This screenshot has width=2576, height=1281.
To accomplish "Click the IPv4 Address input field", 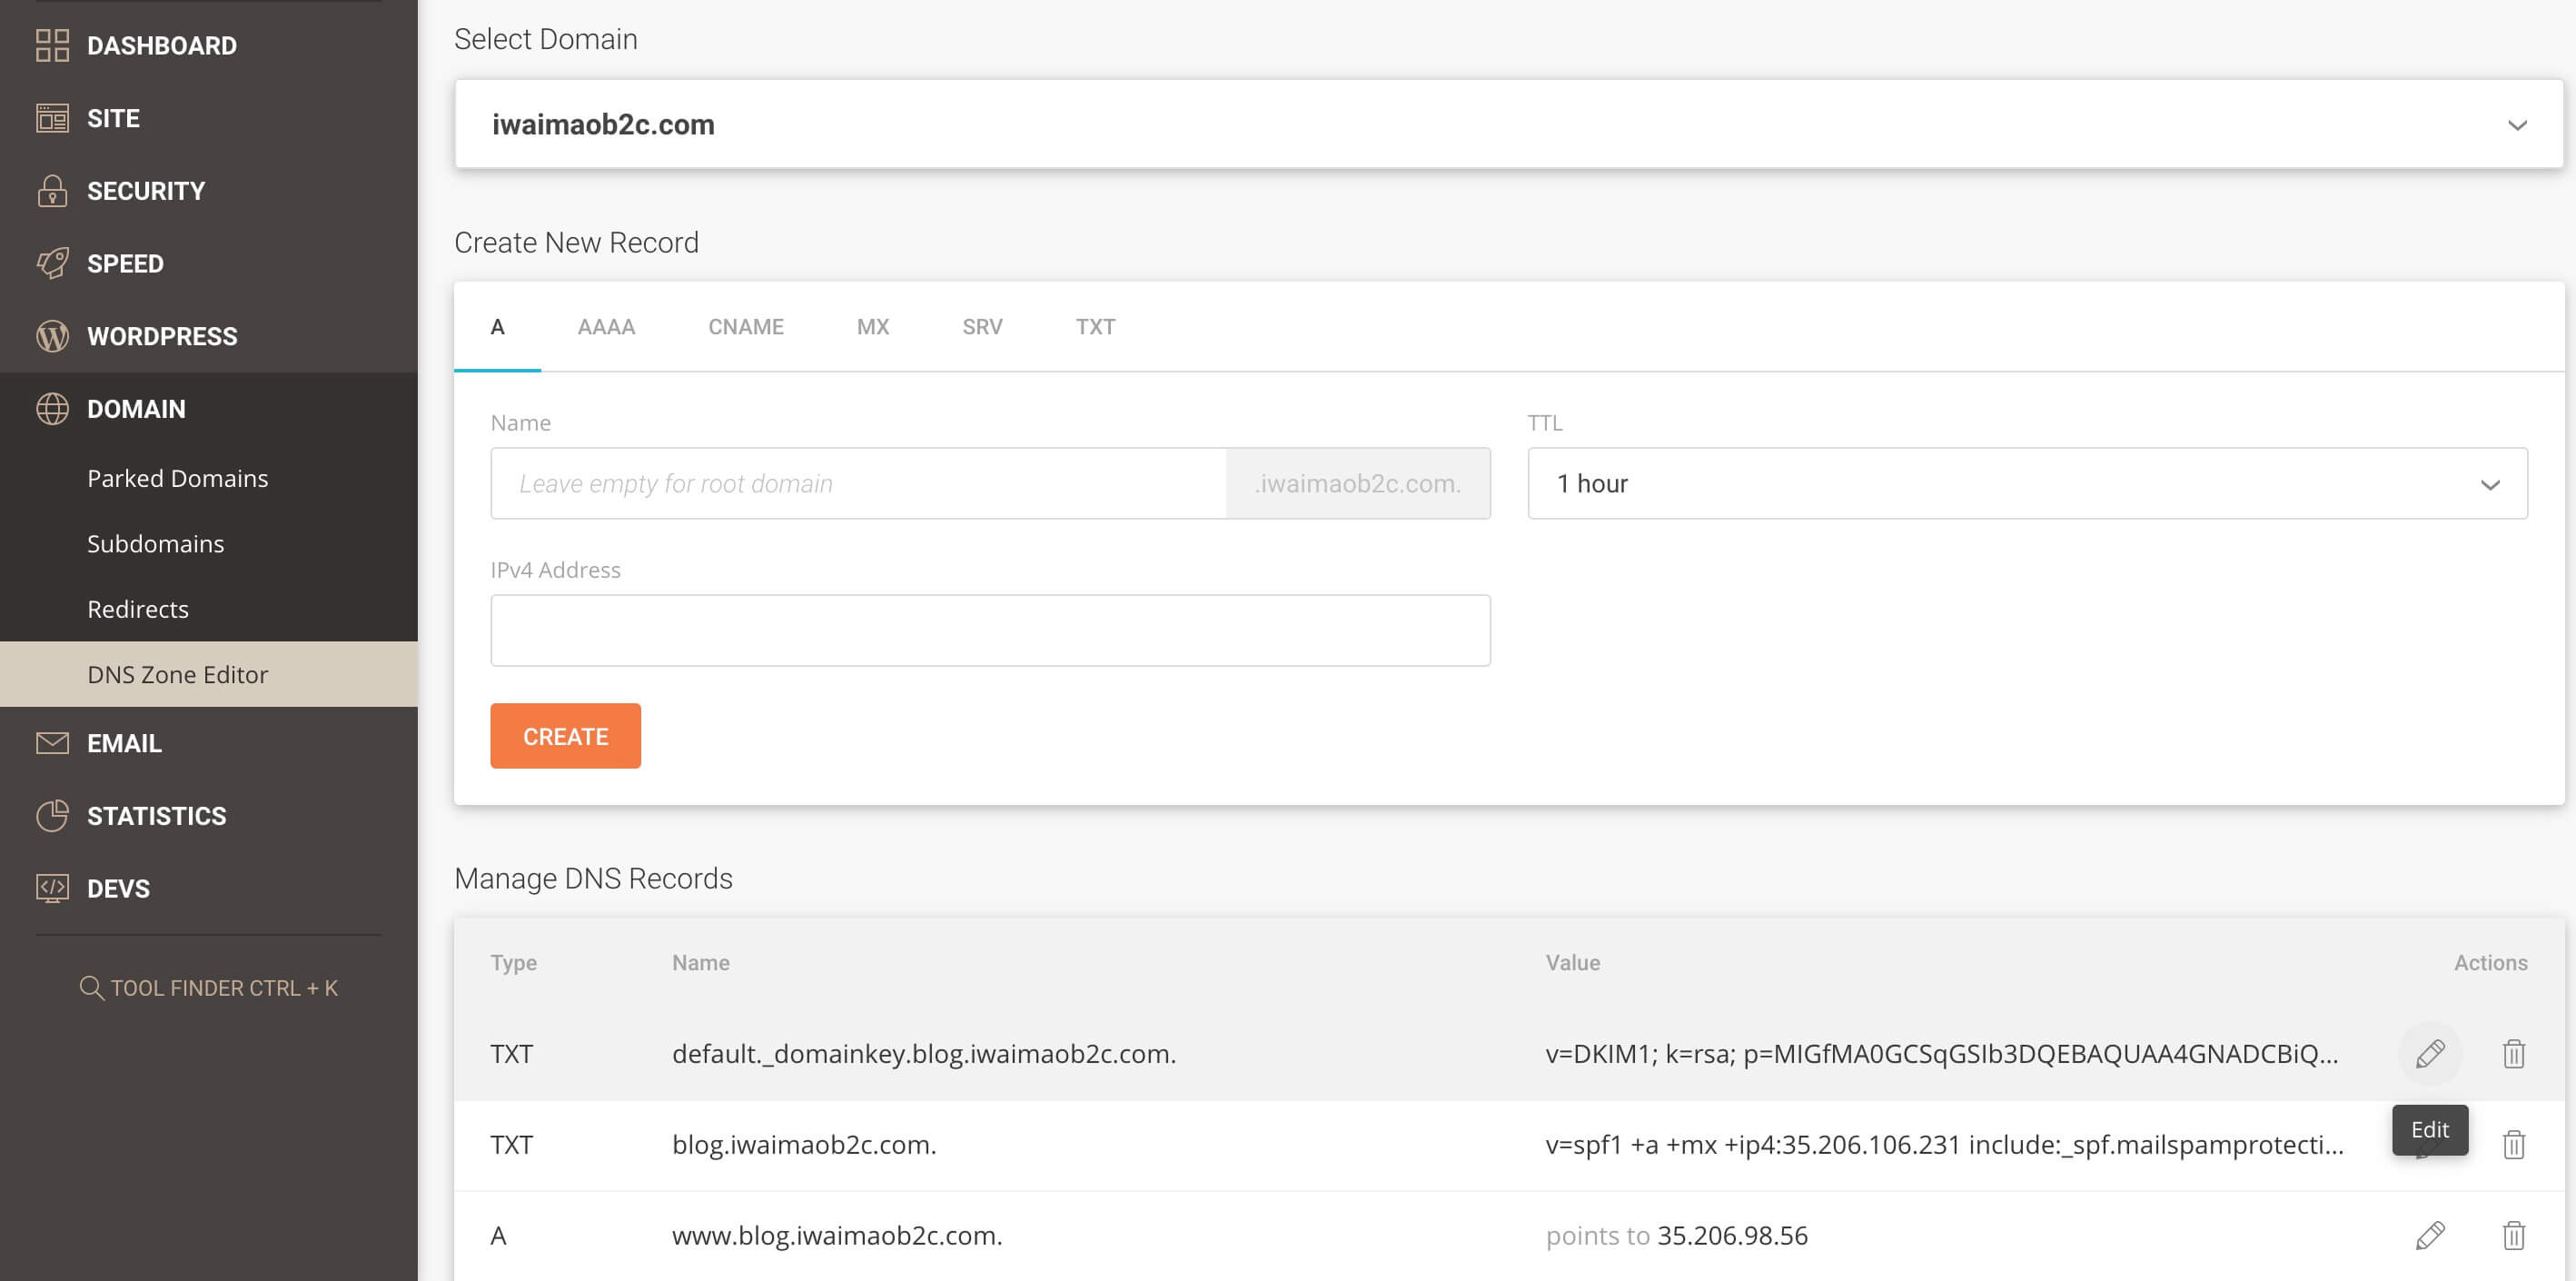I will [x=989, y=630].
